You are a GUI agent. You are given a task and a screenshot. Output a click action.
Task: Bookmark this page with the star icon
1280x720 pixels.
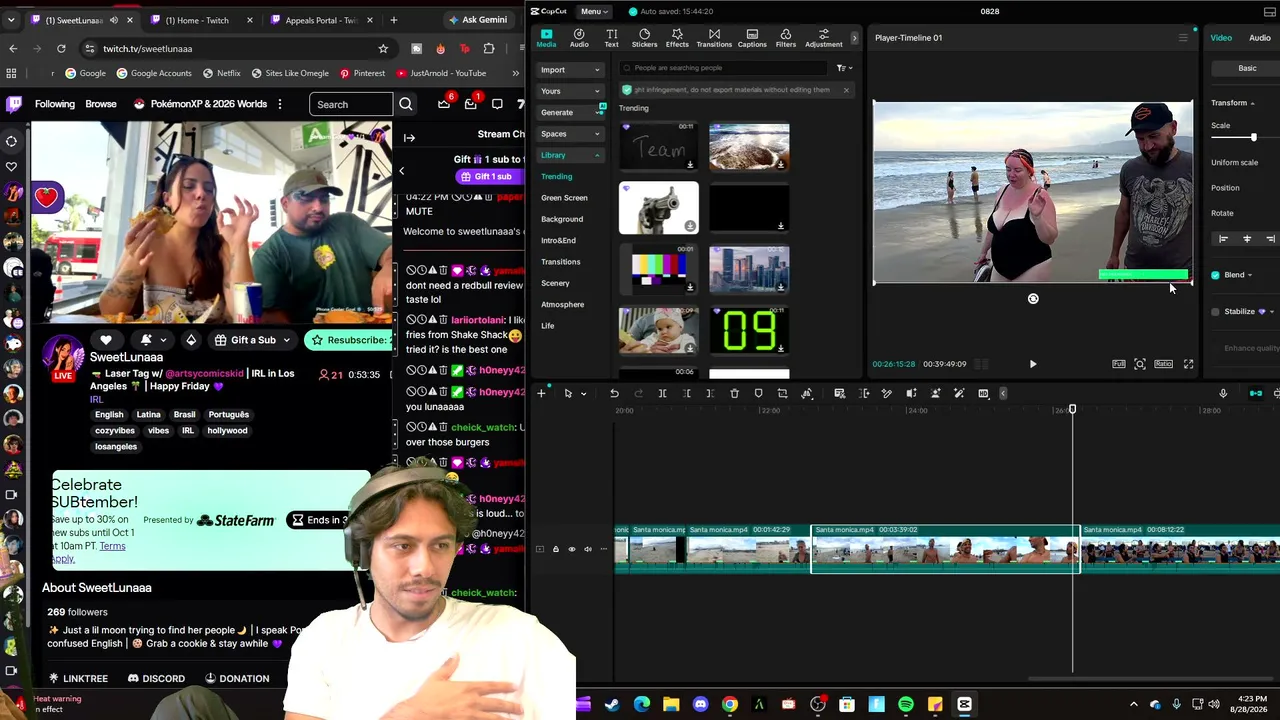pyautogui.click(x=383, y=48)
